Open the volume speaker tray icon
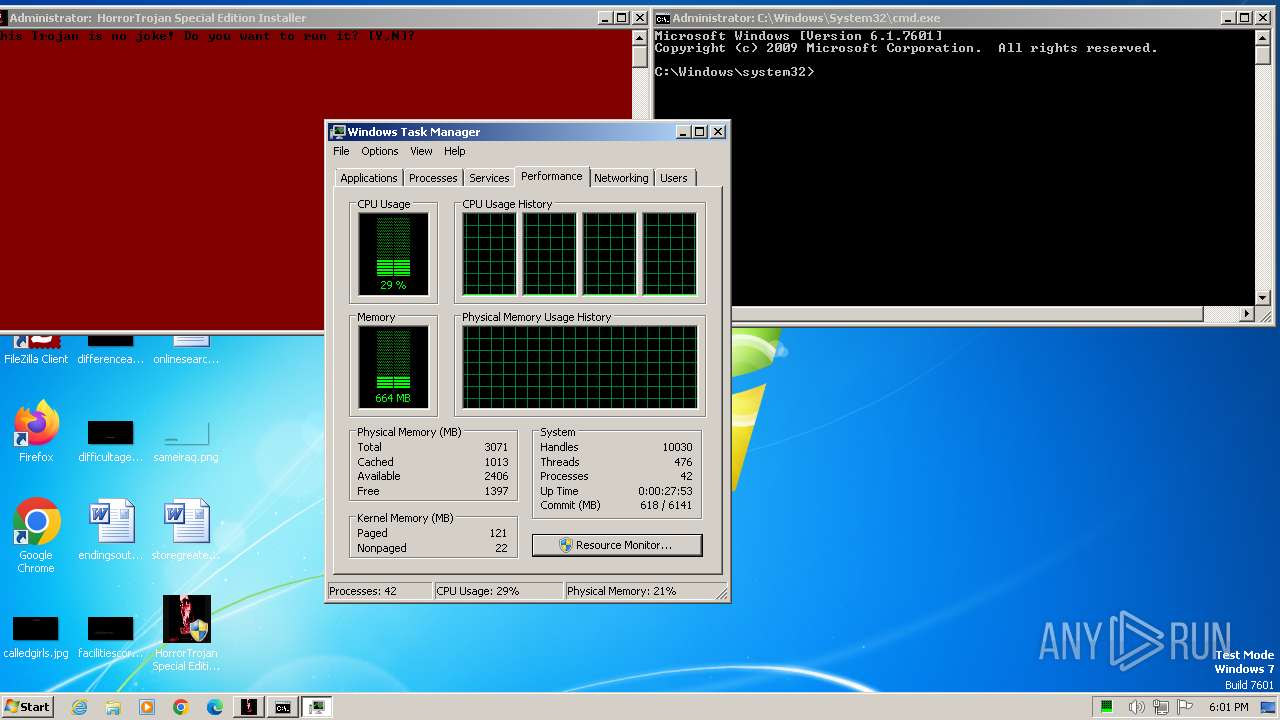 coord(1136,707)
